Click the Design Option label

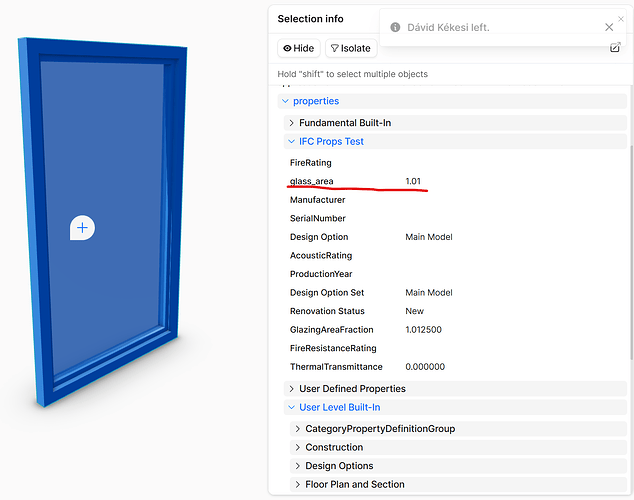tap(319, 237)
